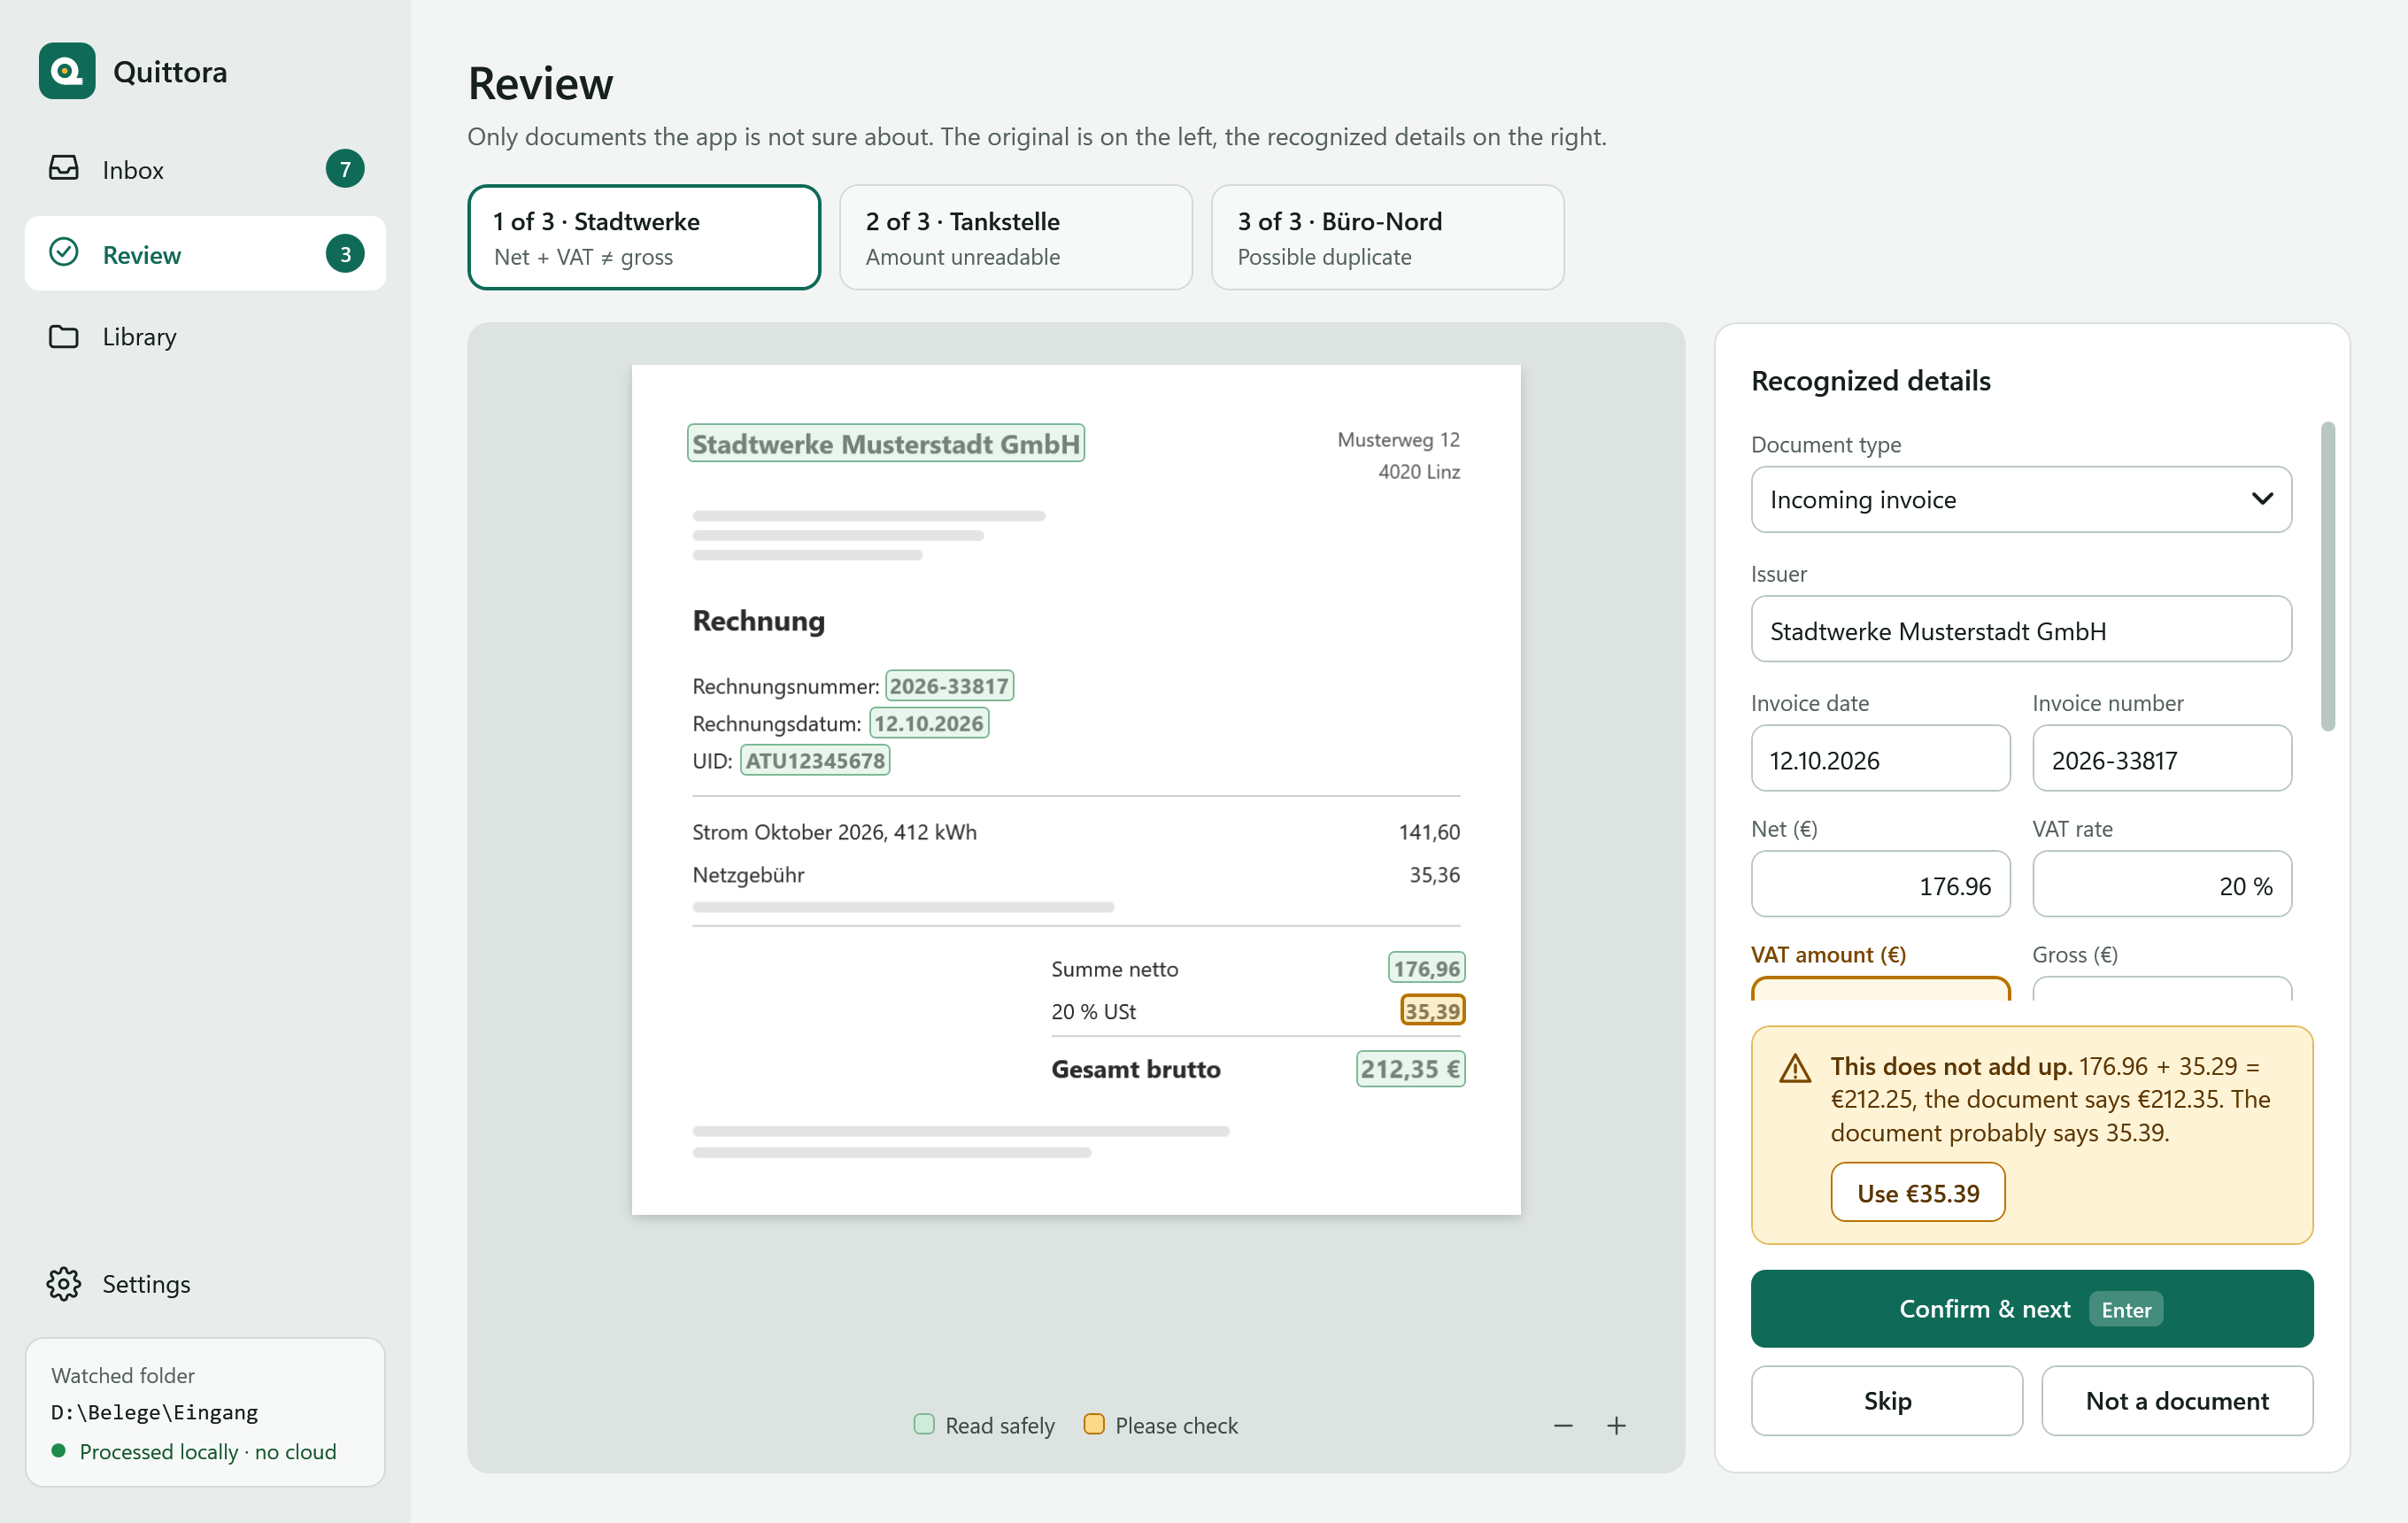2408x1523 pixels.
Task: Click the Rechnung heading on the invoice
Action: click(758, 621)
